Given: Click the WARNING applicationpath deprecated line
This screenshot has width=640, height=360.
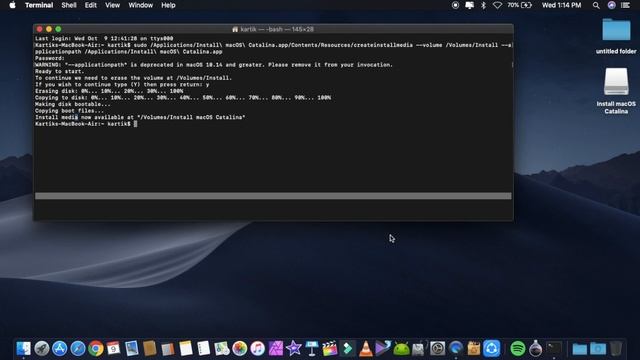Looking at the screenshot, I should coord(214,65).
